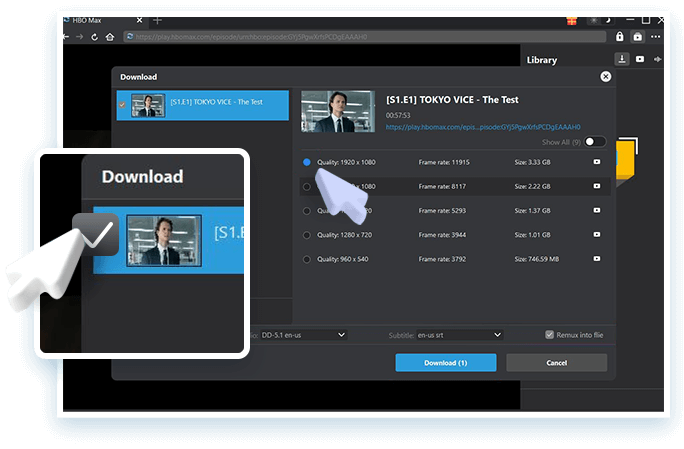Viewport: 684px width, 449px height.
Task: Click video icon on 746.59 MB row
Action: point(597,259)
